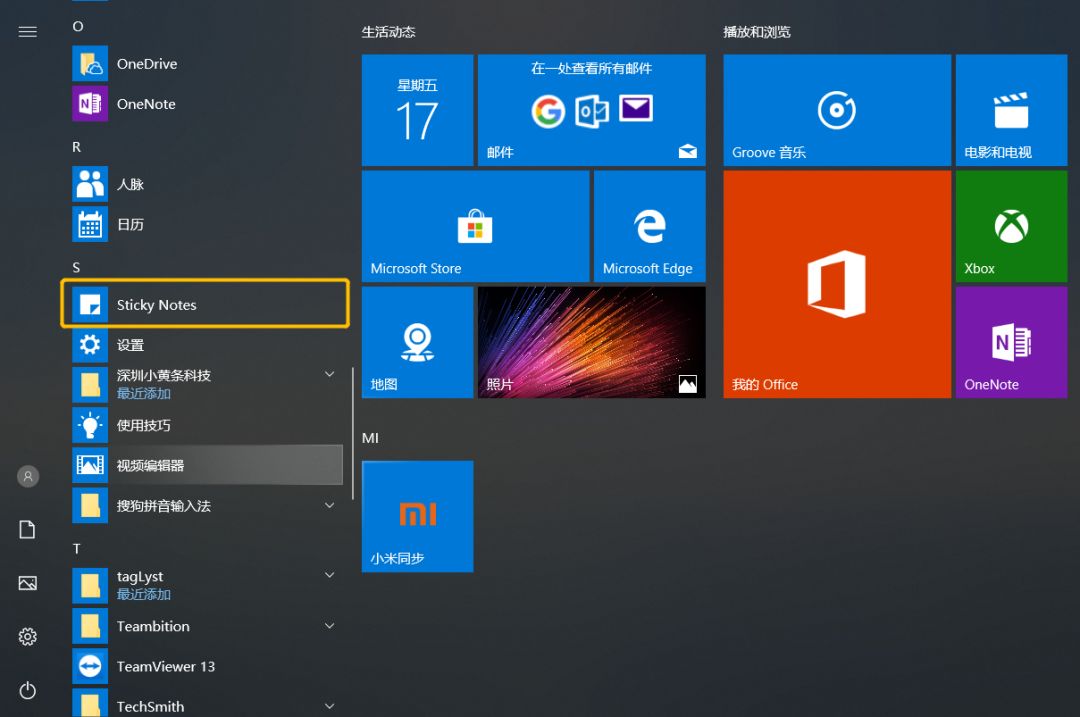
Task: Expand the Teambition entry
Action: [330, 626]
